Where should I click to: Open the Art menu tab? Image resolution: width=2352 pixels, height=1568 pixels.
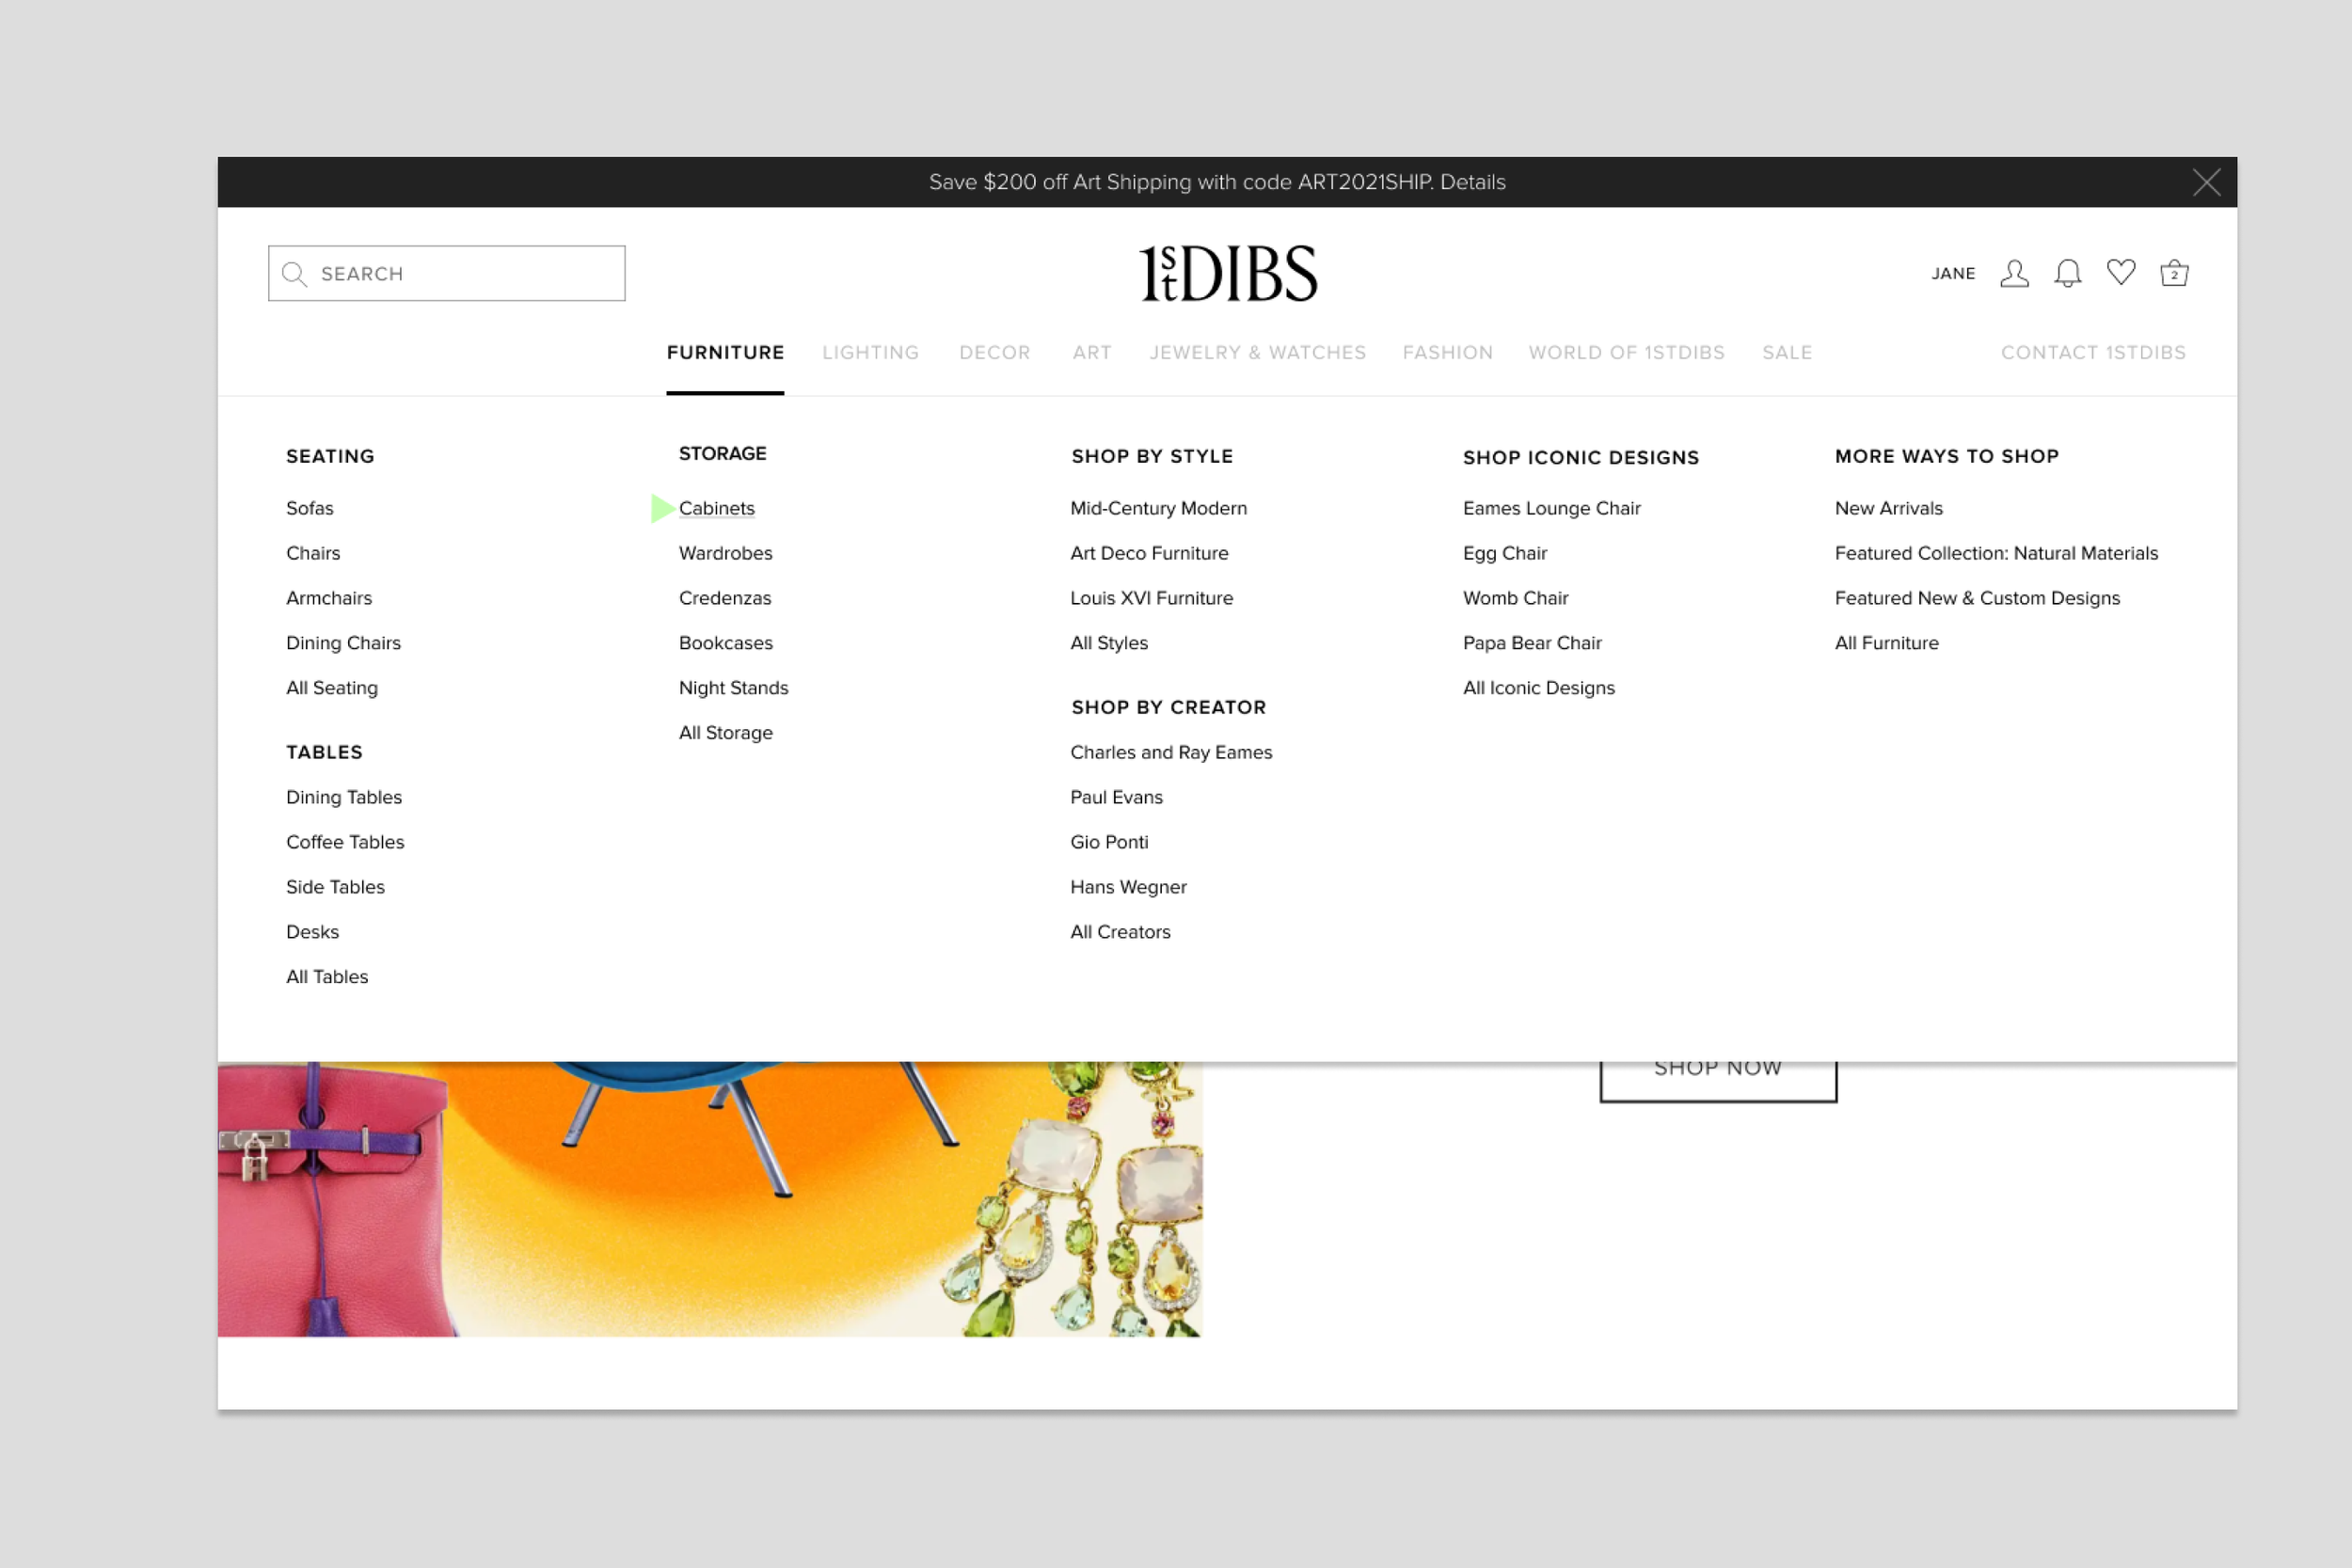coord(1092,353)
